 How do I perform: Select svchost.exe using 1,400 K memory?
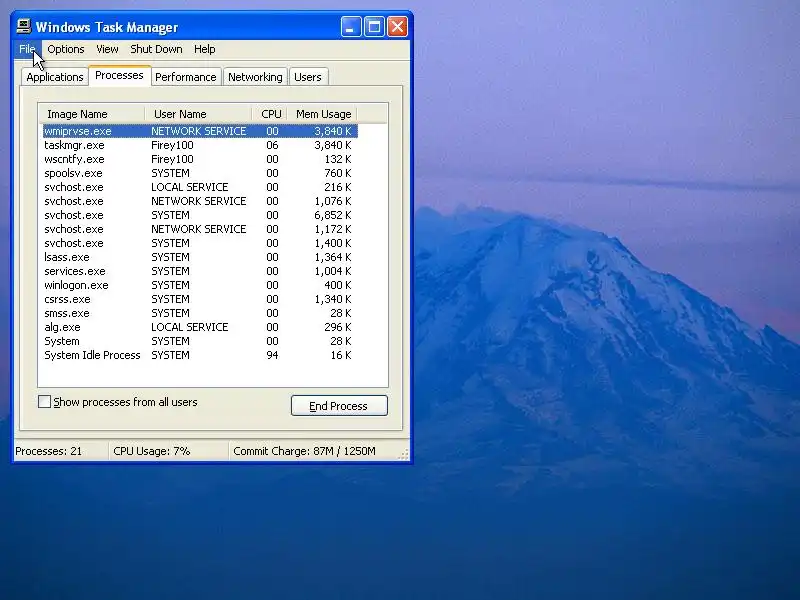pyautogui.click(x=200, y=243)
